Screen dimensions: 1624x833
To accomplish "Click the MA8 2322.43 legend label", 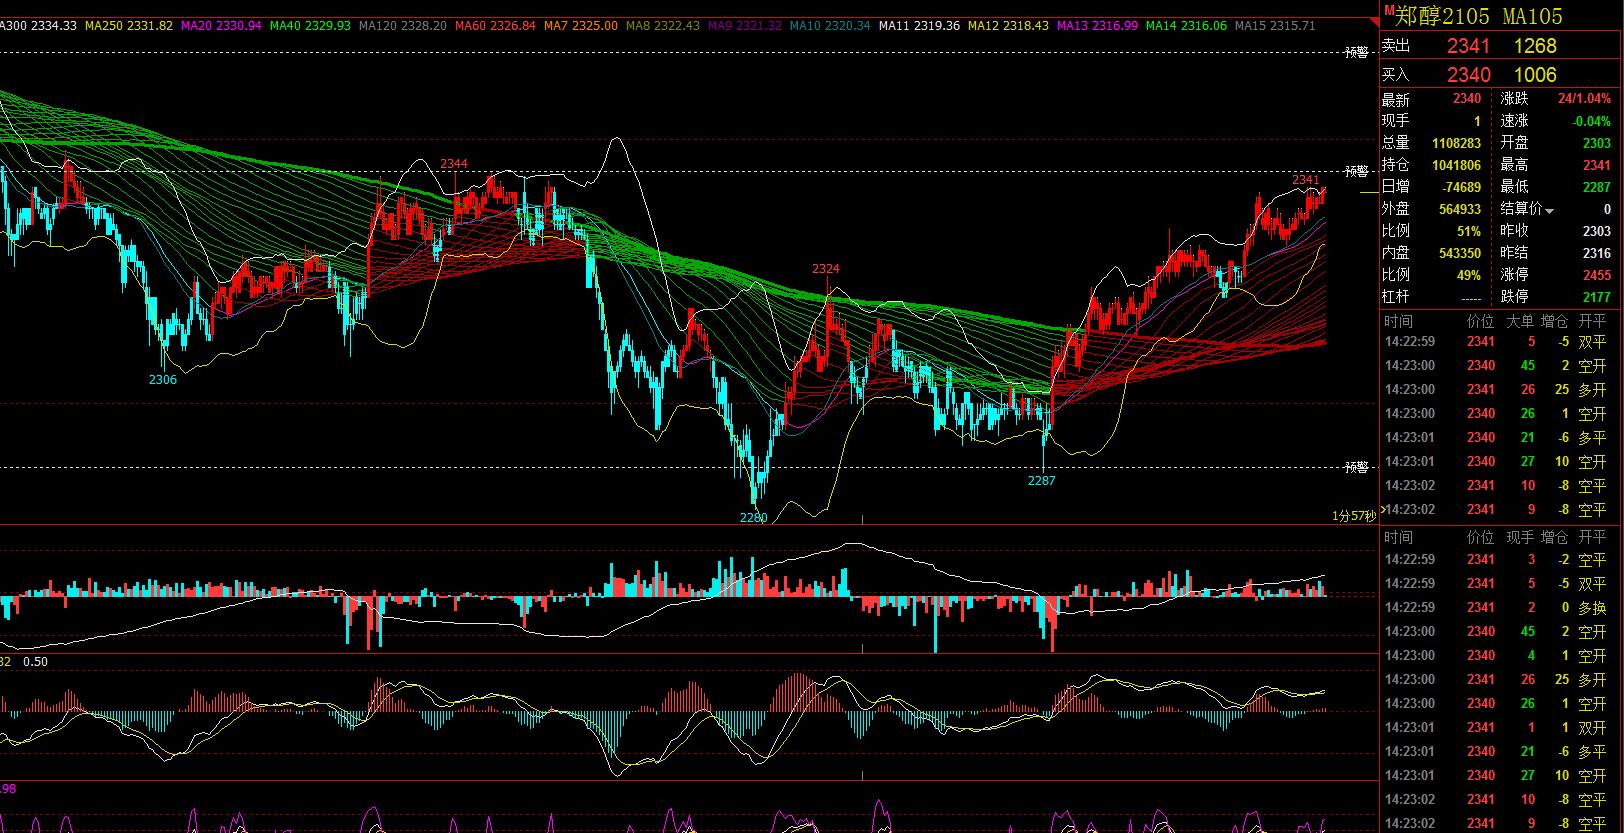I will pos(663,25).
